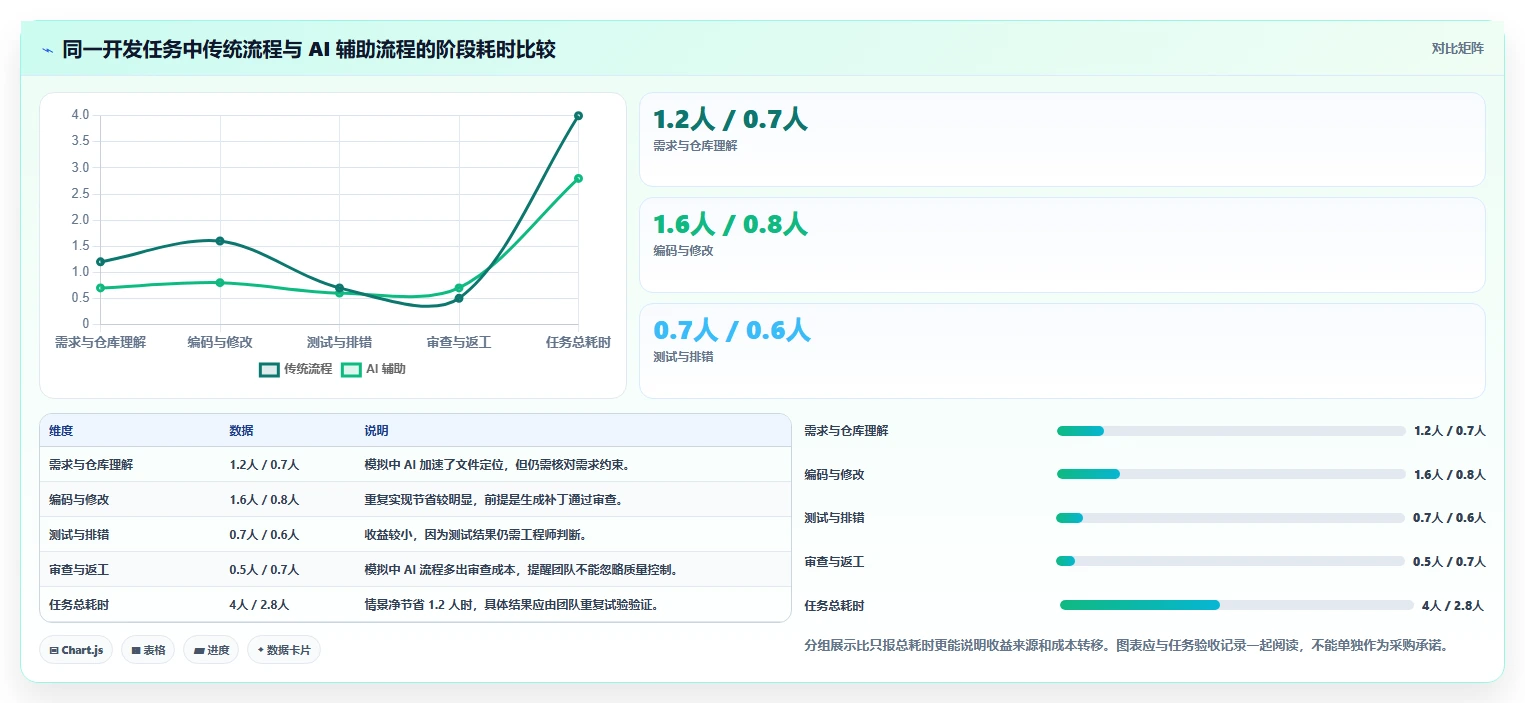Select the 数据卡片 tag chip
This screenshot has width=1525, height=703.
coord(284,650)
